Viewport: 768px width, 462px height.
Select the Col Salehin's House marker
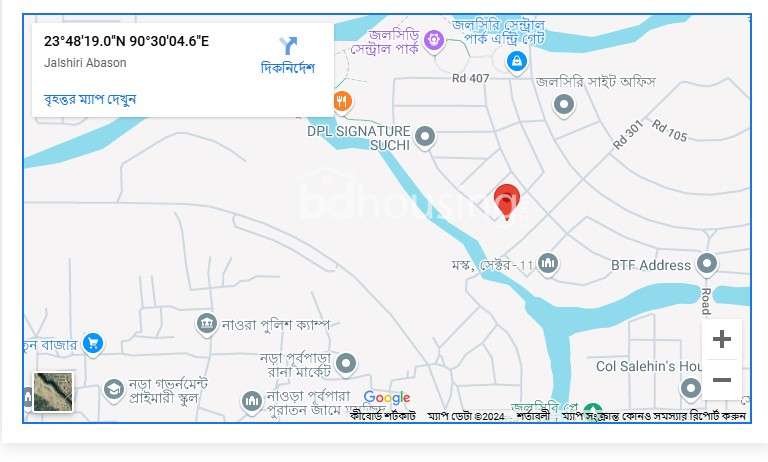(691, 389)
